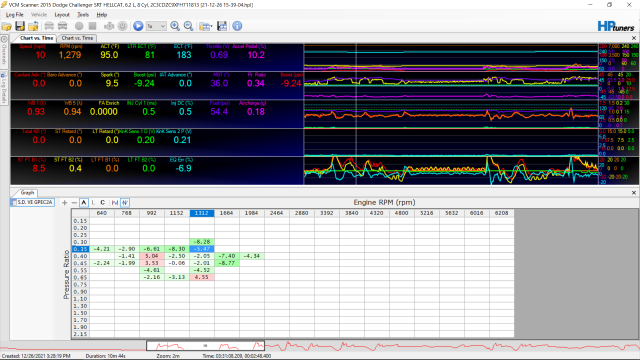The height and width of the screenshot is (360, 640).
Task: Click the grayed-out power icon
Action: [x=122, y=26]
